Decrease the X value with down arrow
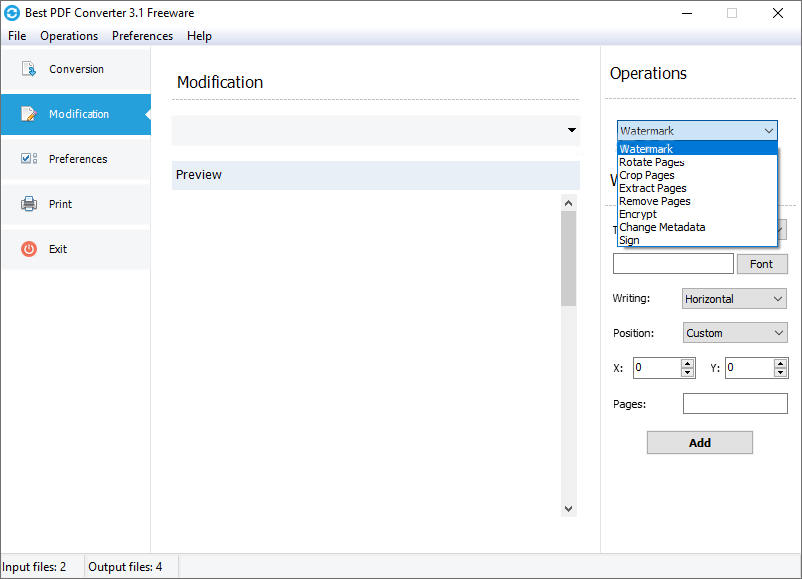The image size is (802, 579). click(x=687, y=372)
